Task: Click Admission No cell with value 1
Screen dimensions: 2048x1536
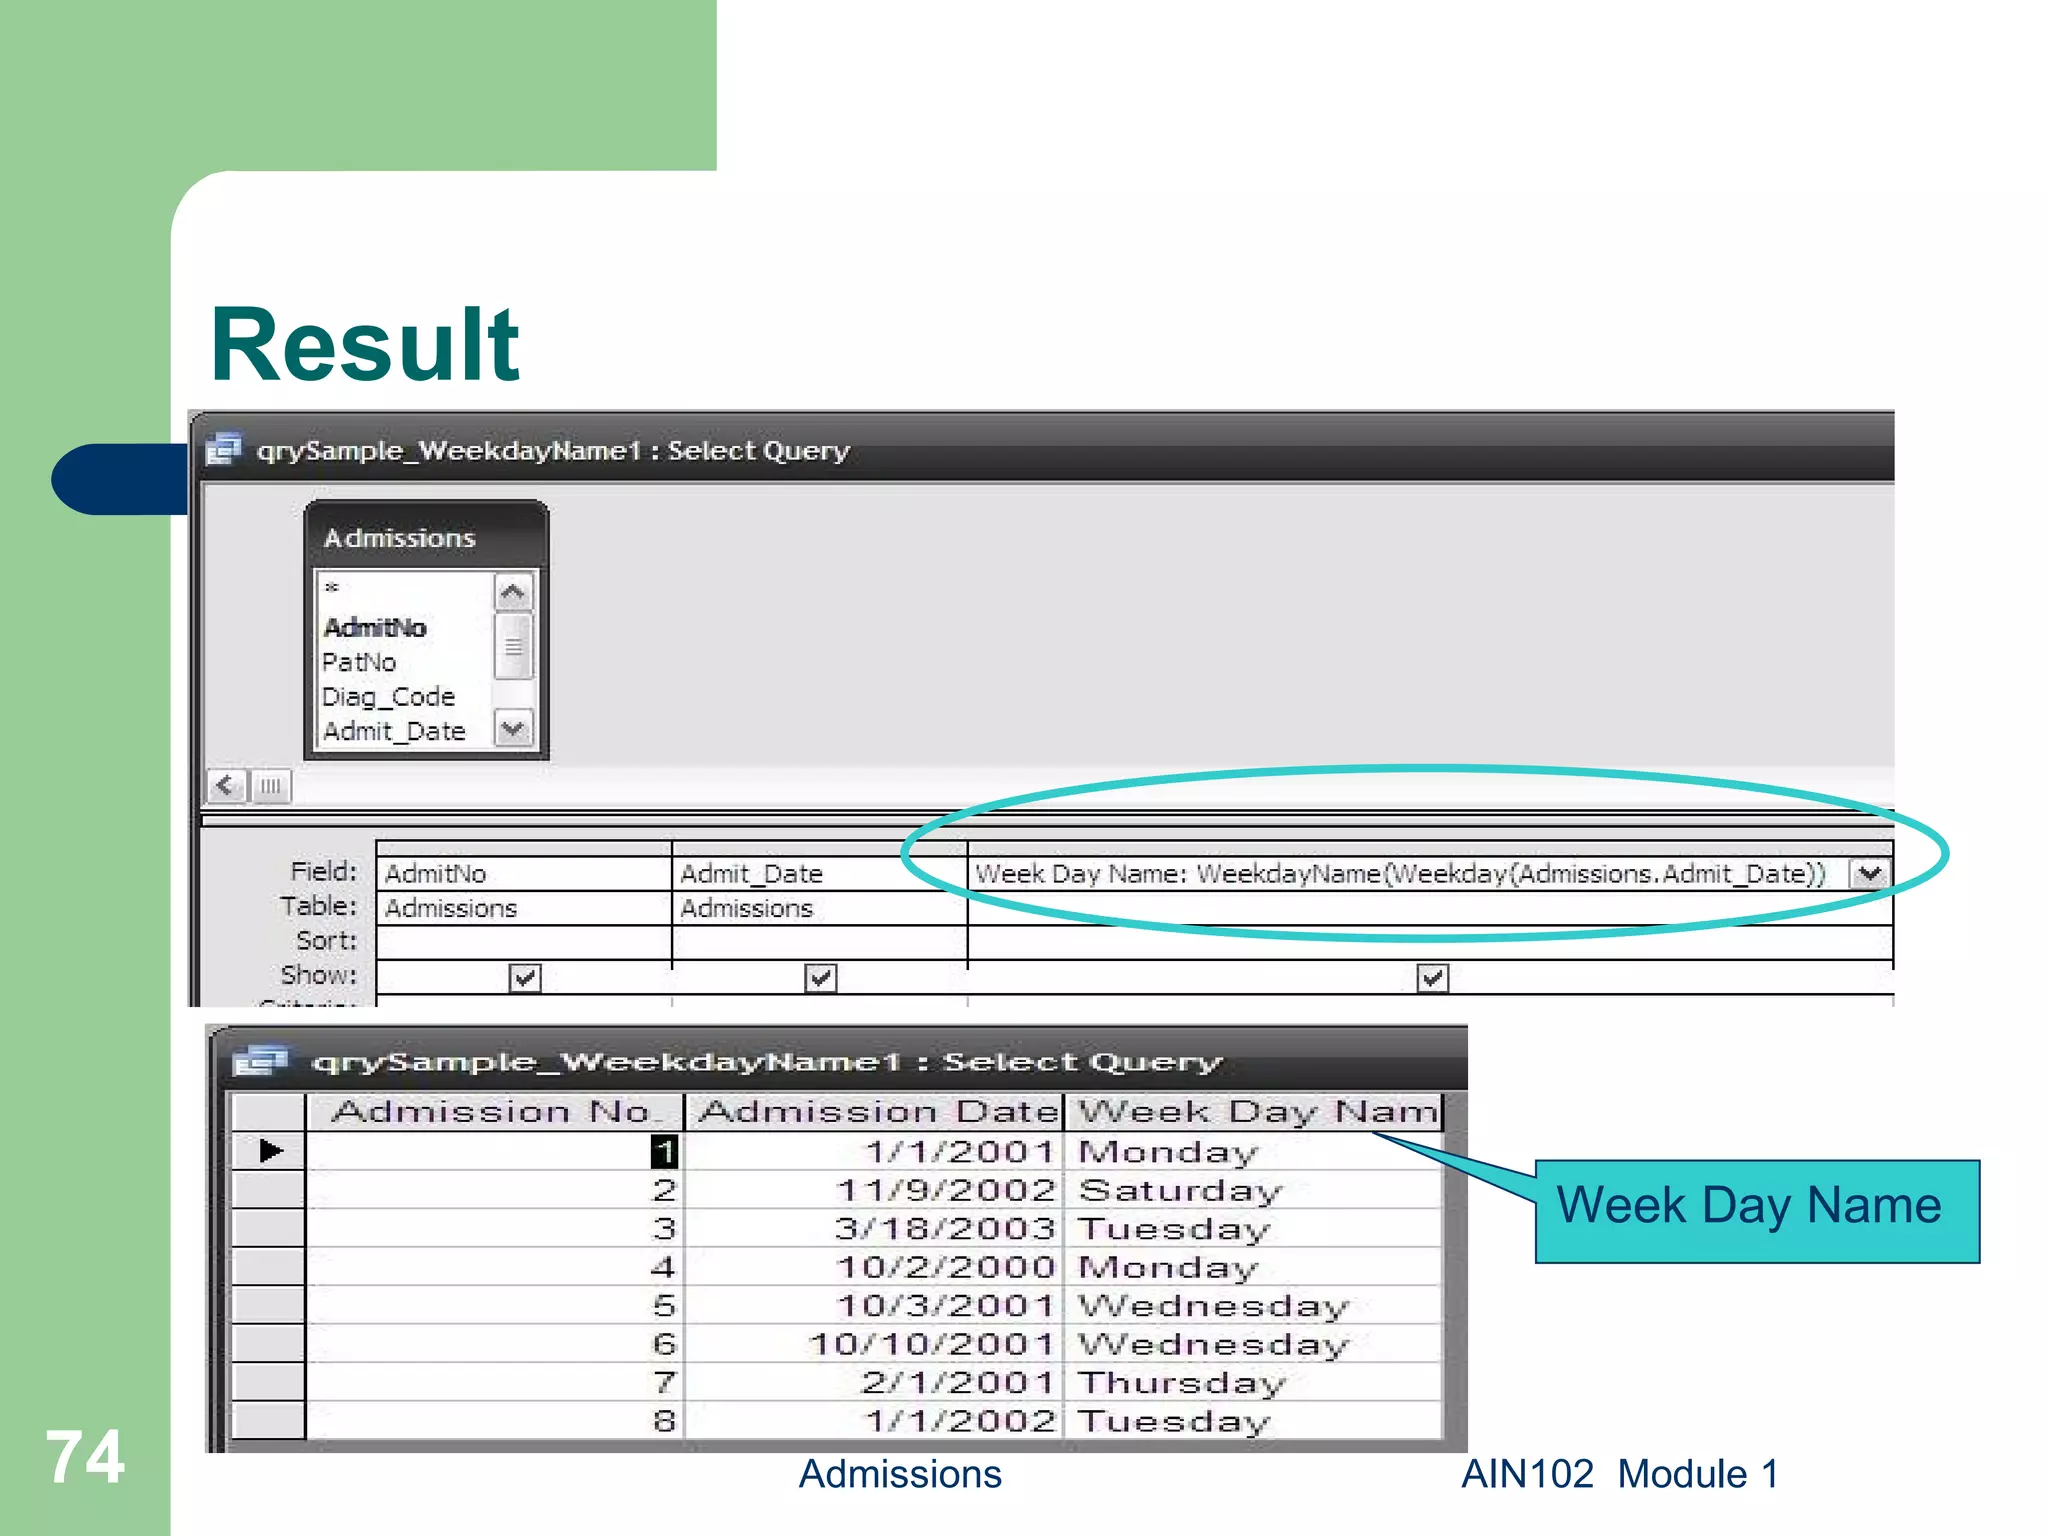Action: 495,1151
